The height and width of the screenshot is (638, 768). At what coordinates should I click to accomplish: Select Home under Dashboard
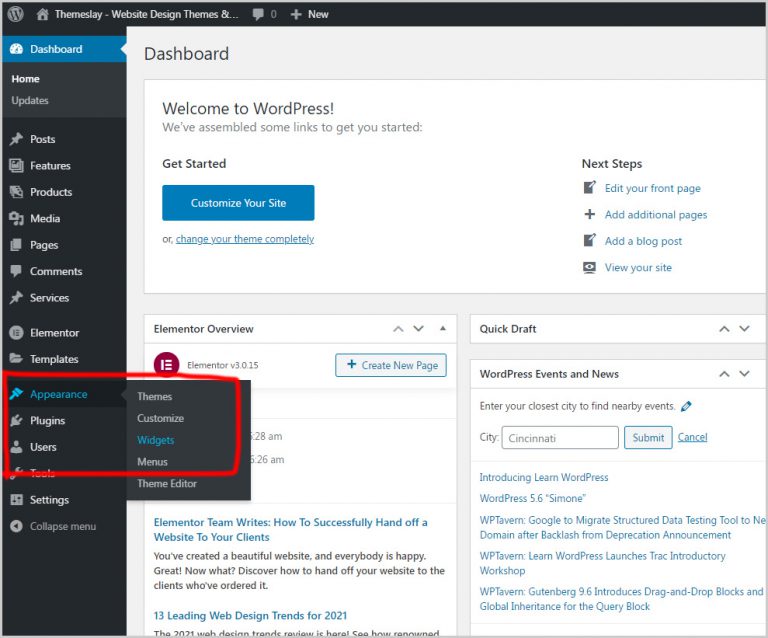25,79
